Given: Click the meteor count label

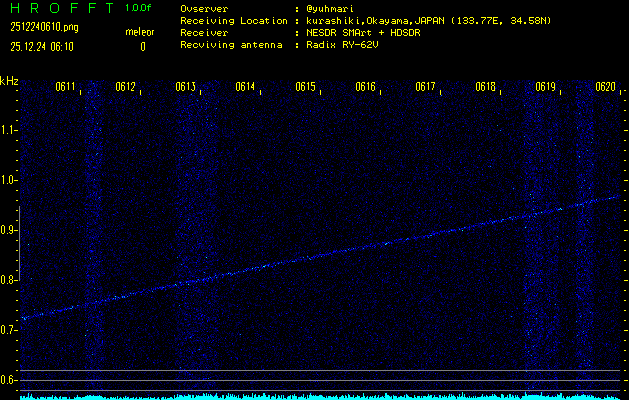Looking at the screenshot, I should point(139,32).
